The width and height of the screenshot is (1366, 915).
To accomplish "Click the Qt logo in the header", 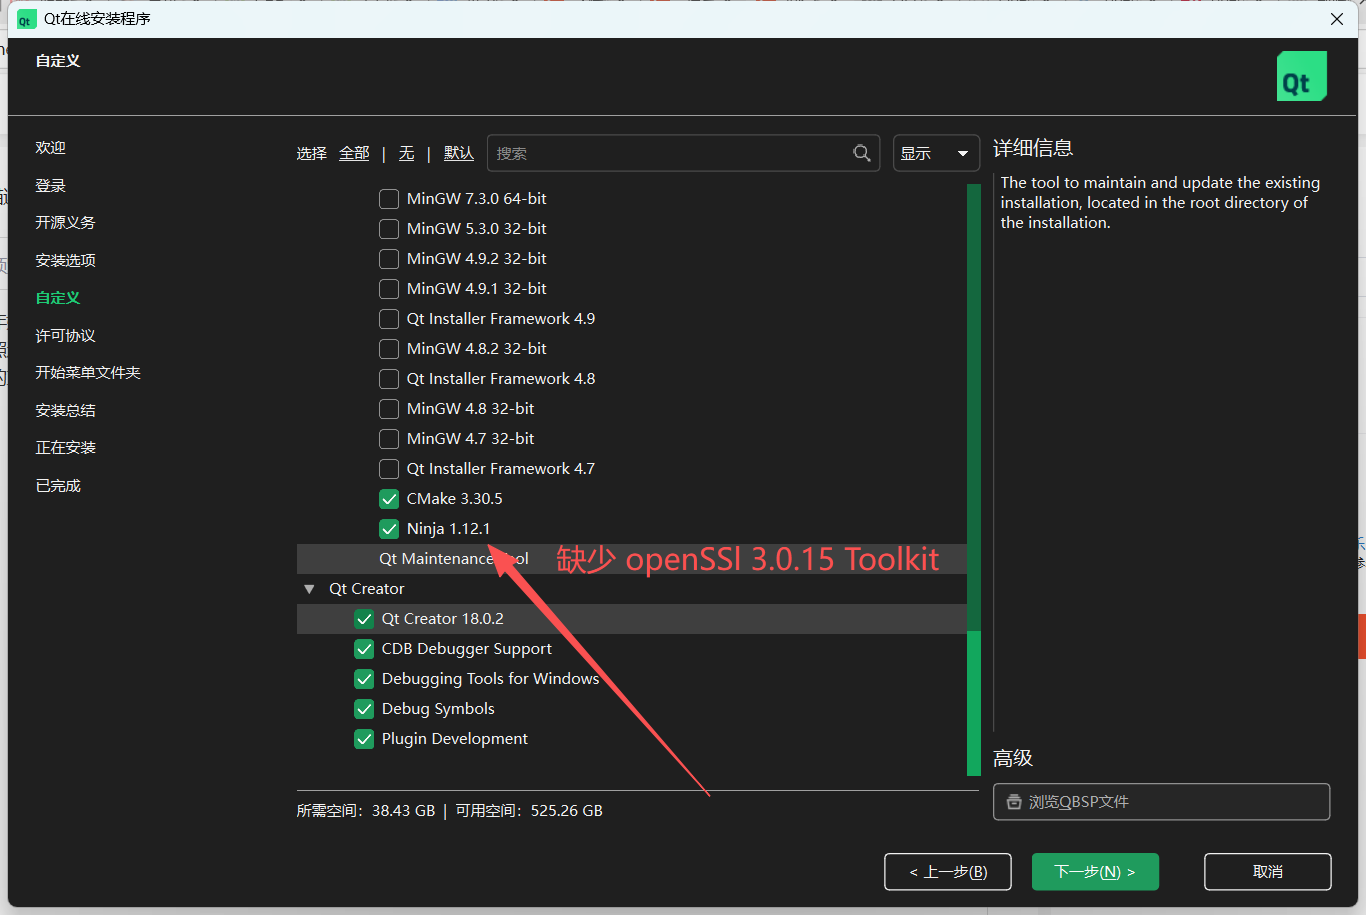I will [1302, 76].
